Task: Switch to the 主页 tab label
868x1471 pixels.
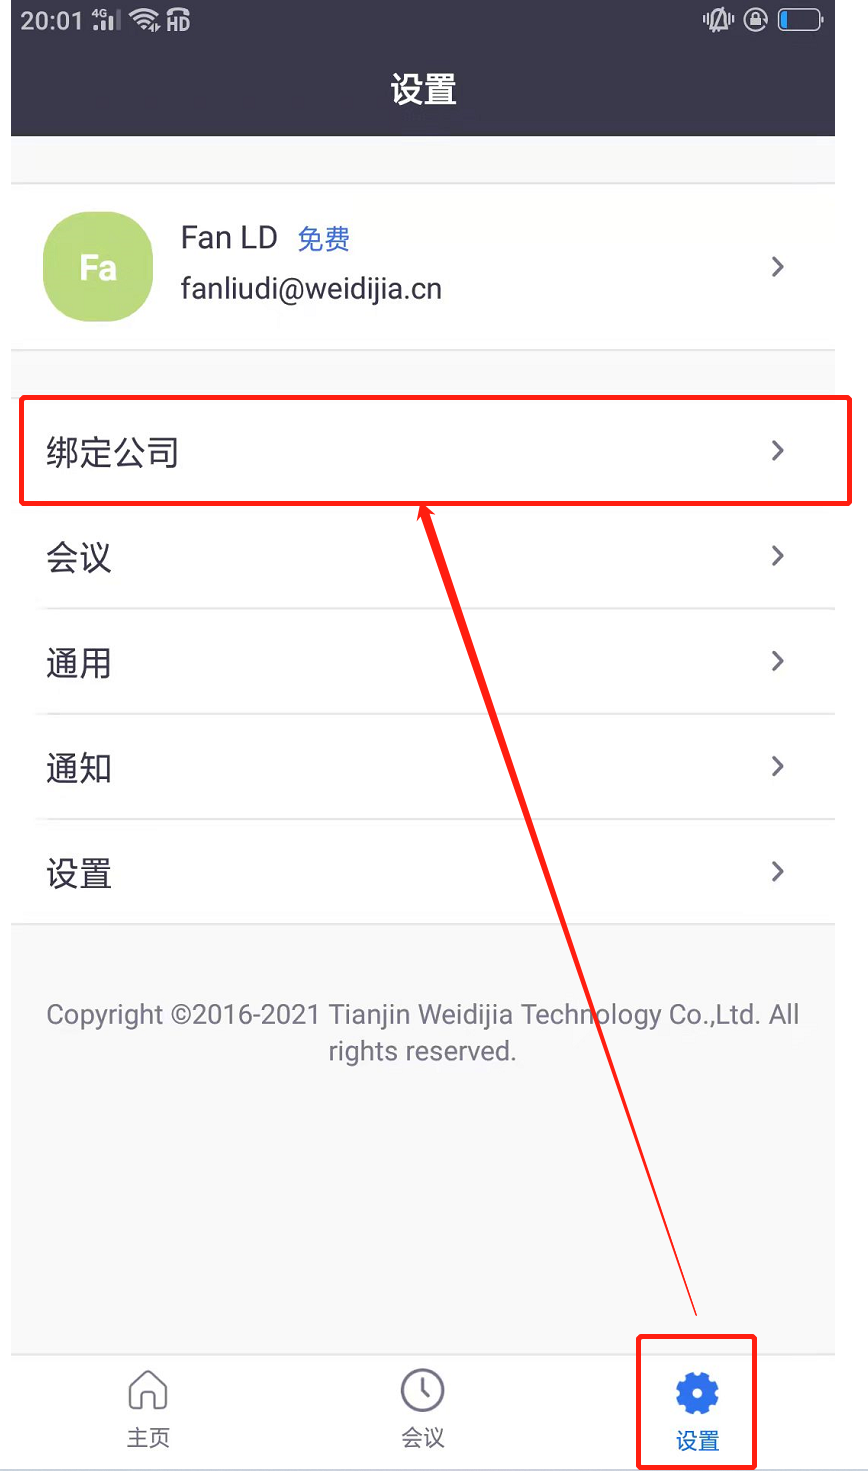Action: pyautogui.click(x=148, y=1438)
